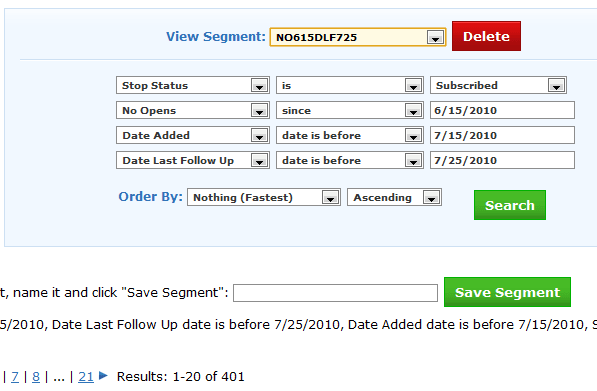Open Date Last Follow Up operator dropdown

click(x=350, y=160)
